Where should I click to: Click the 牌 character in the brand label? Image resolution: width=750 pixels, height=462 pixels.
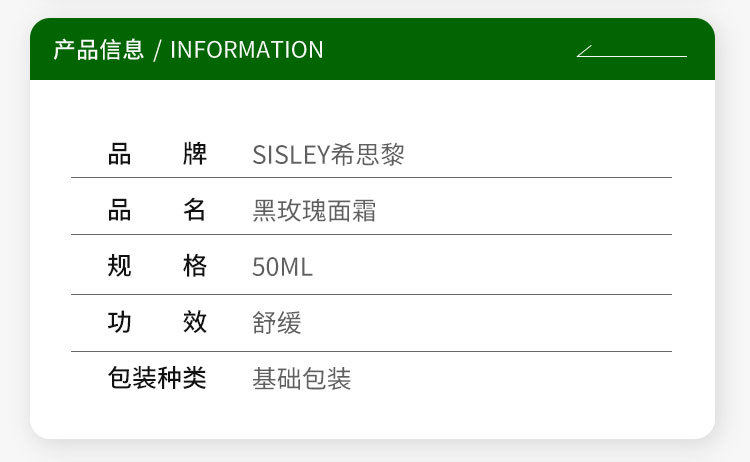pyautogui.click(x=195, y=154)
